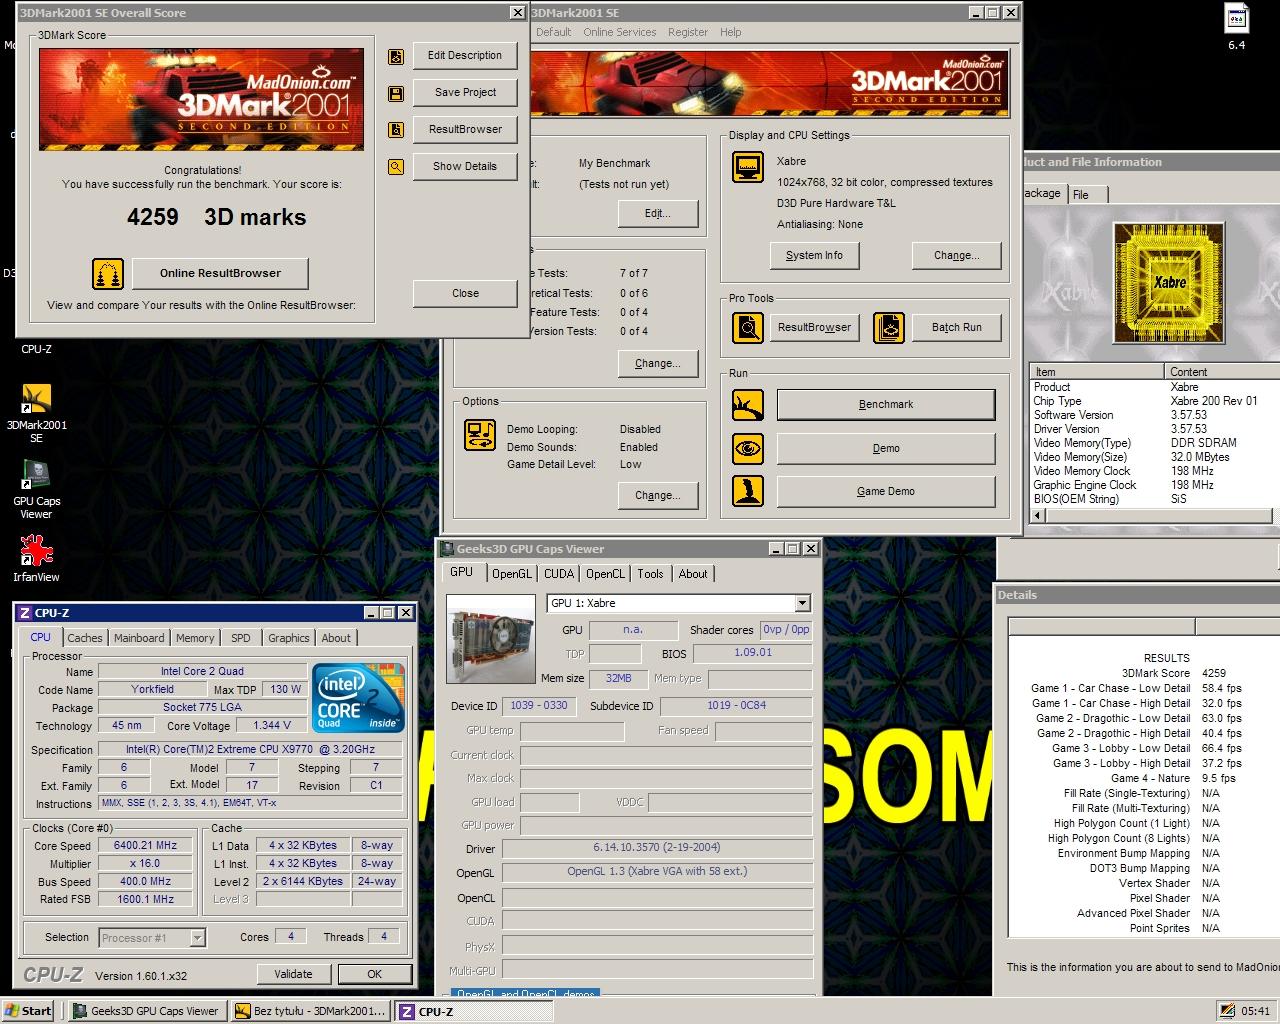1280x1024 pixels.
Task: Switch to the Memory tab in CPU-Z
Action: 195,638
